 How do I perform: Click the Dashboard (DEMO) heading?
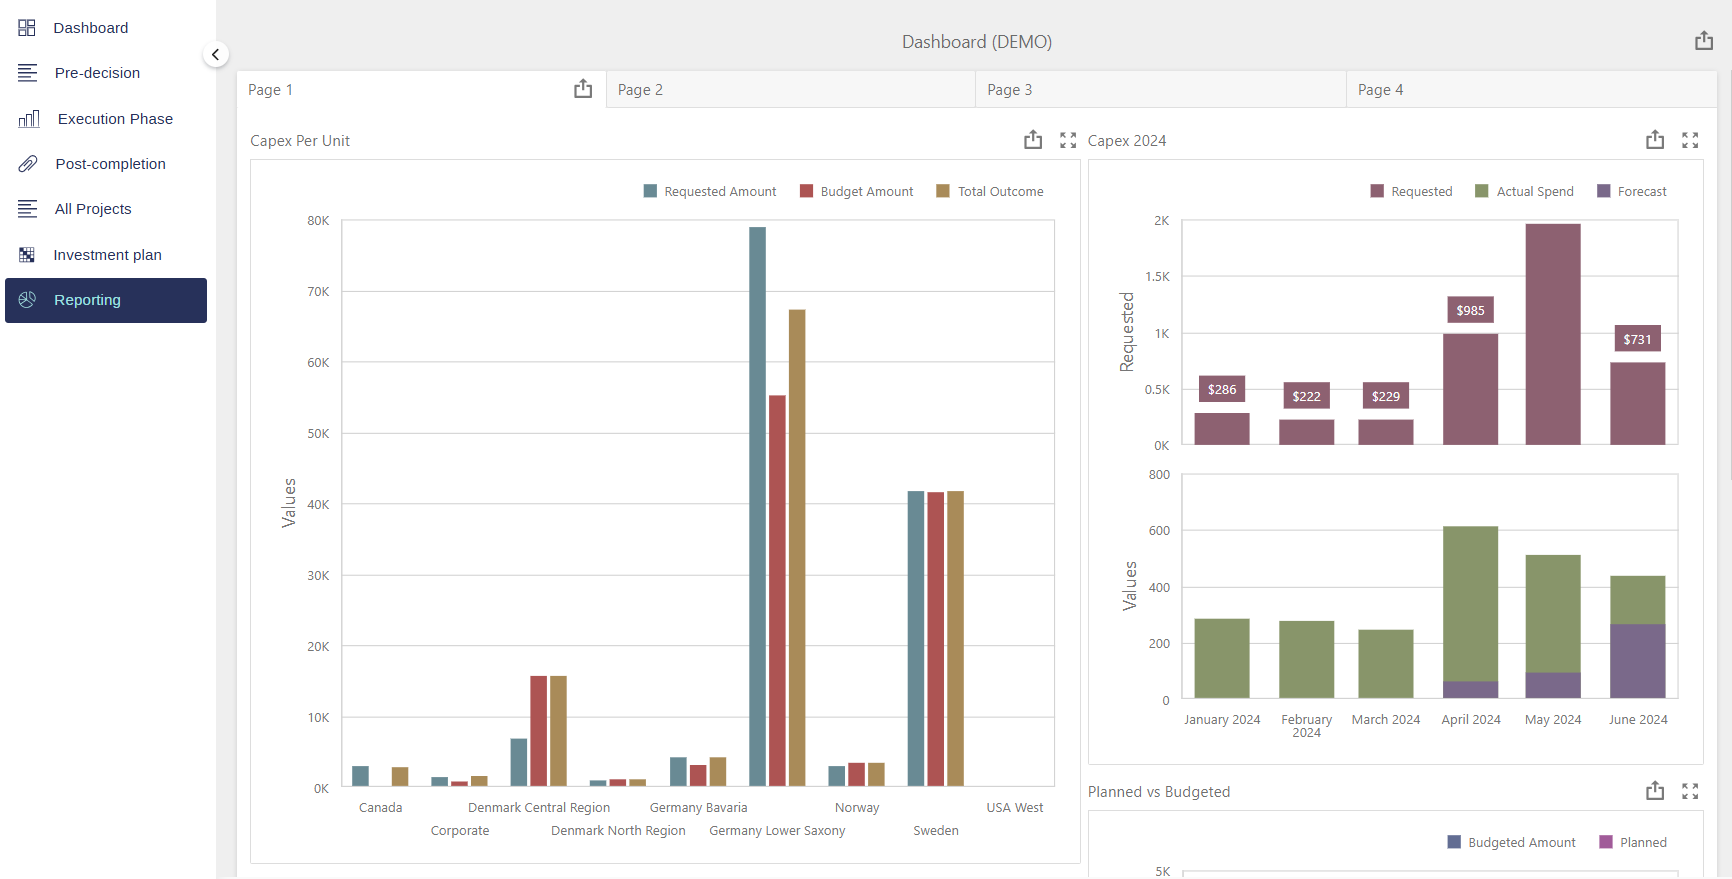tap(977, 42)
